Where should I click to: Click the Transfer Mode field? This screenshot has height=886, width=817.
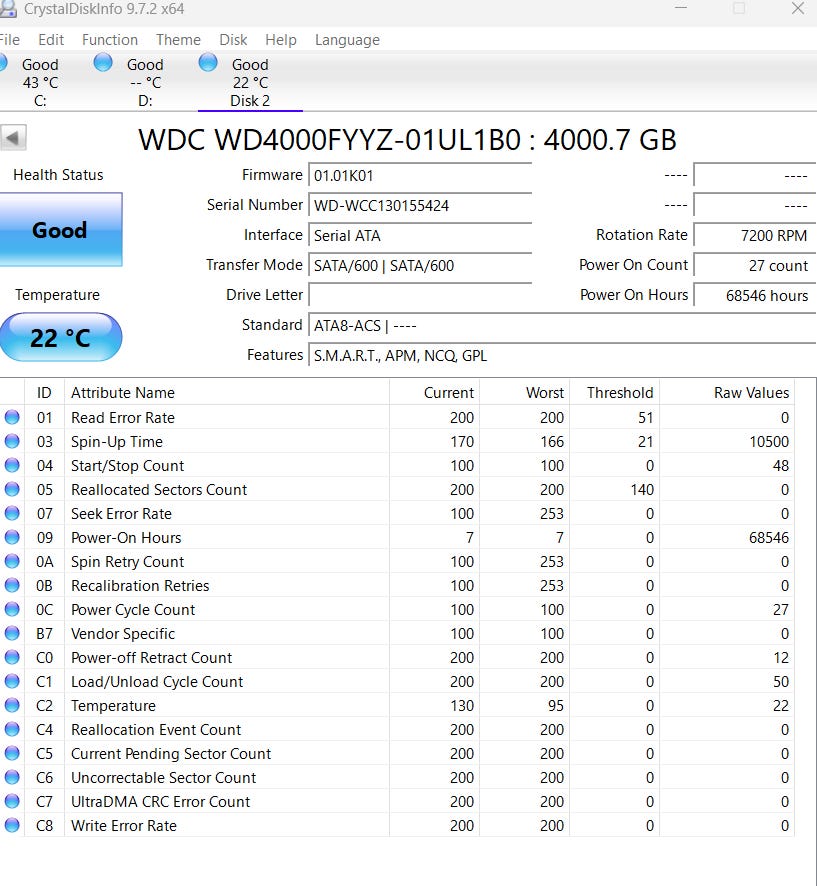click(x=420, y=266)
